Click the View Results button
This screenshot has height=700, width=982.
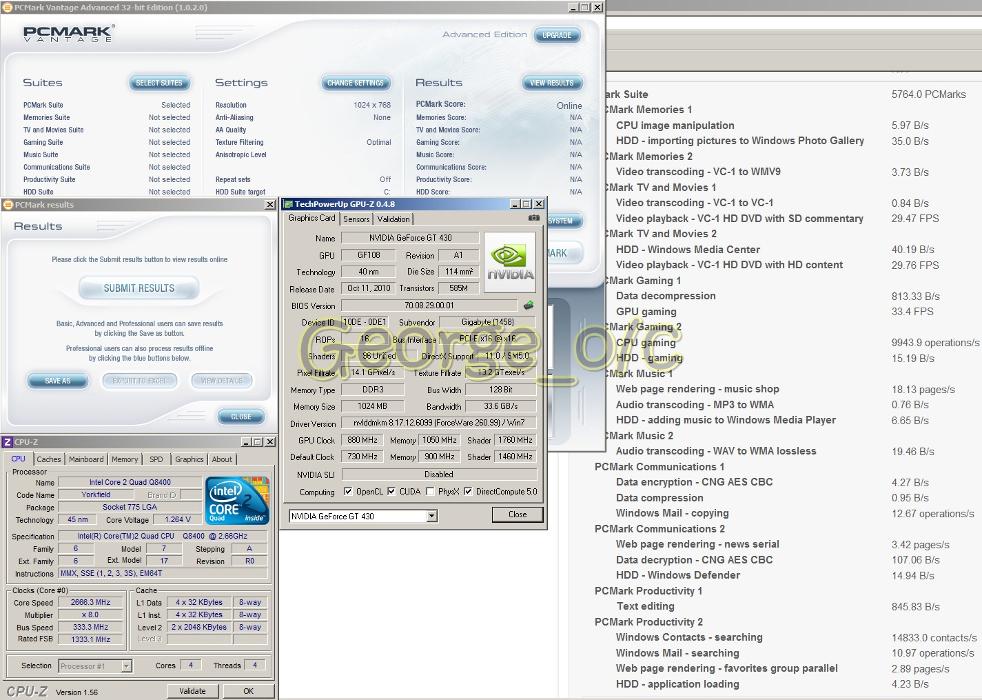[552, 83]
